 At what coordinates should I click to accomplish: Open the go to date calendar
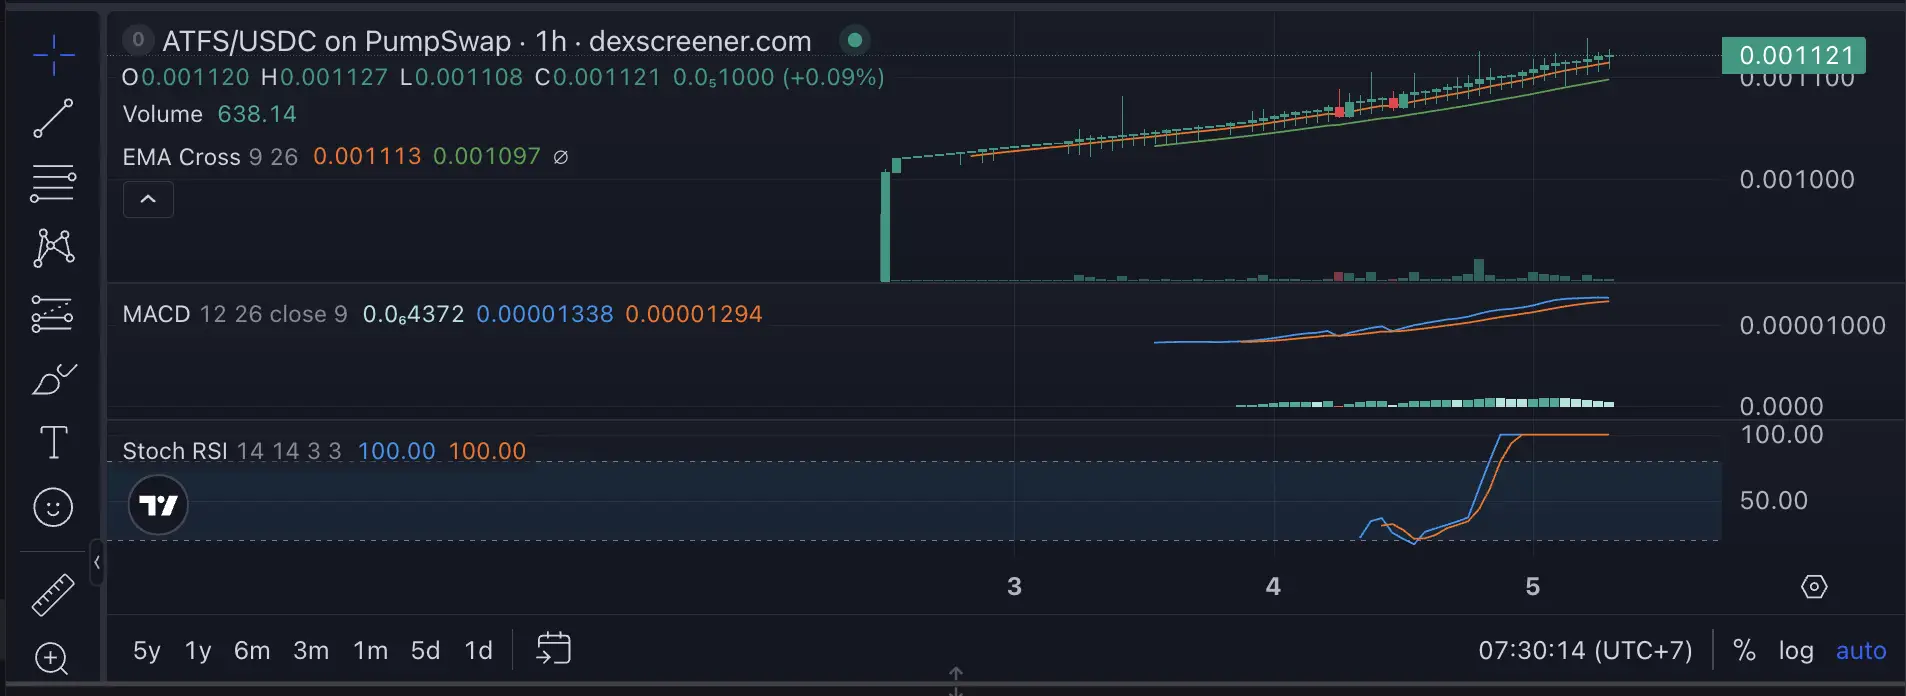click(x=553, y=648)
